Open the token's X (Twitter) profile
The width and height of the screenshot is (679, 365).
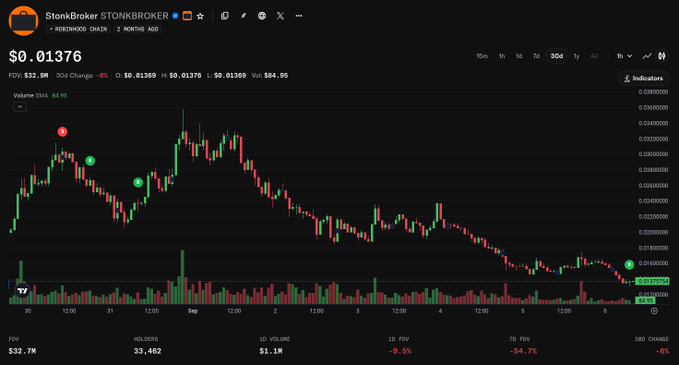coord(281,16)
